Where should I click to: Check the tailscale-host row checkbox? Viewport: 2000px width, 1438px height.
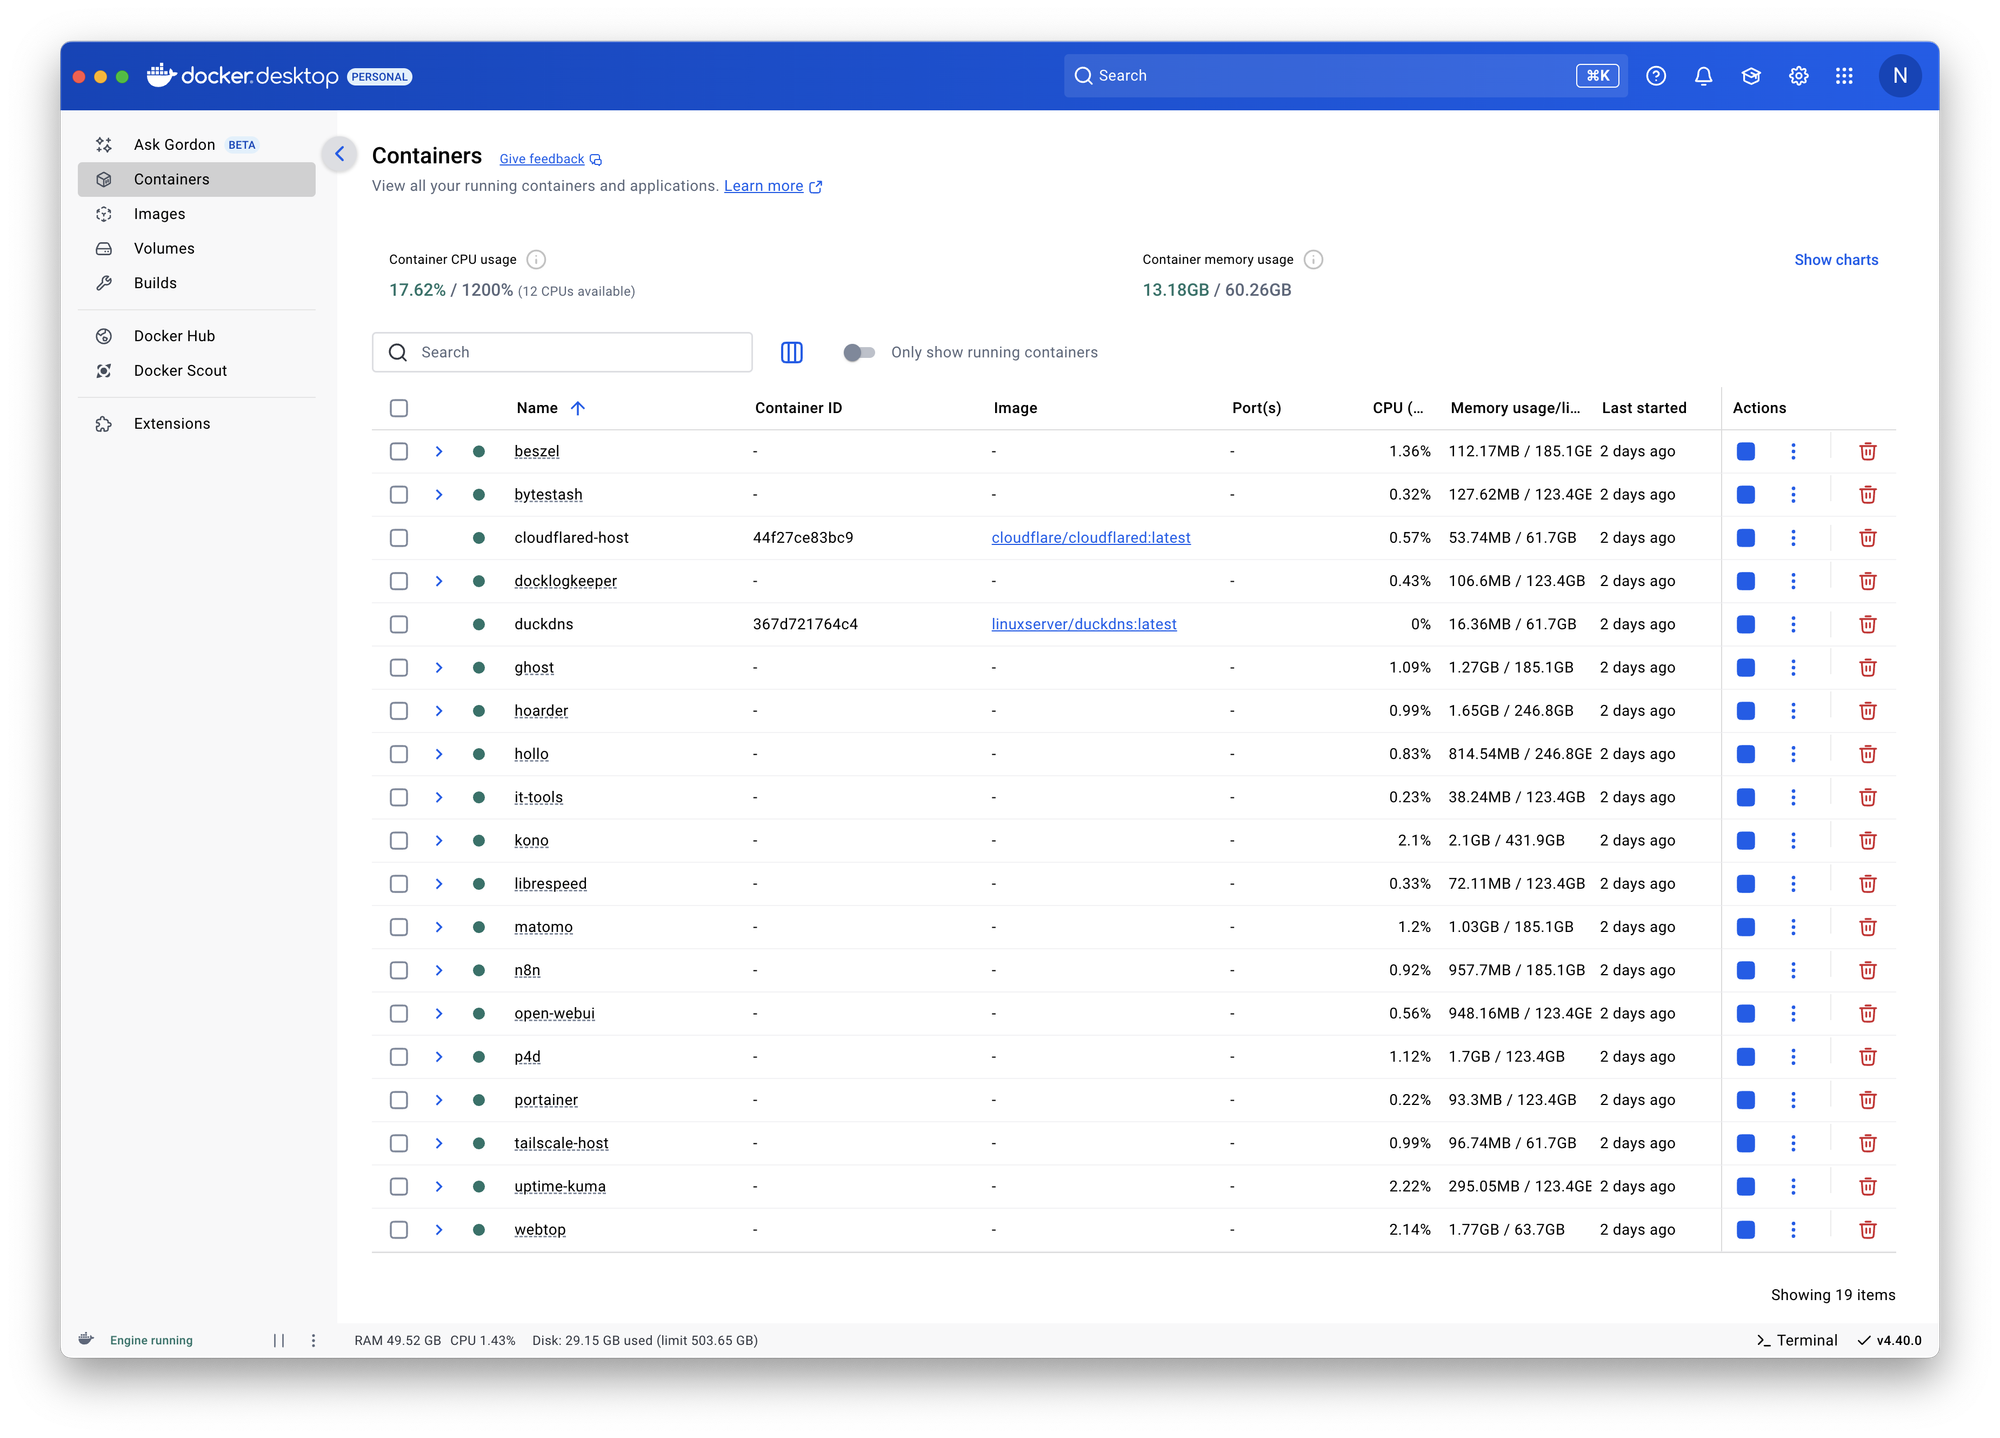coord(399,1143)
